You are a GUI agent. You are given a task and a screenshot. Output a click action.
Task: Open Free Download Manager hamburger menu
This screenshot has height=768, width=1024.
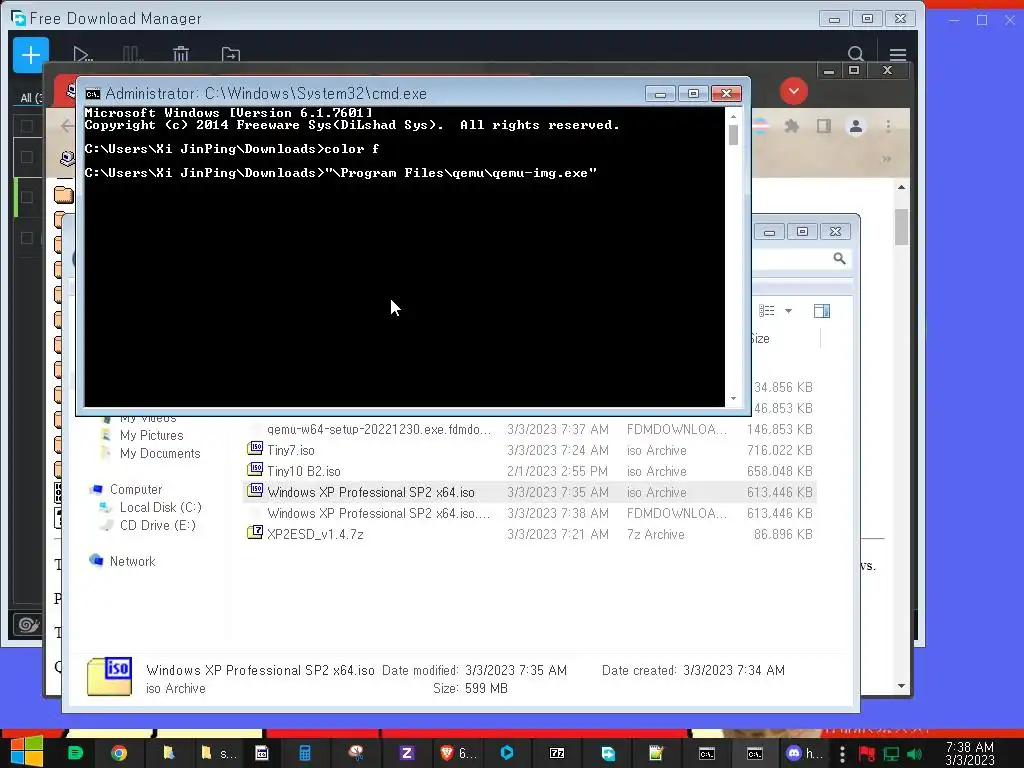[898, 54]
